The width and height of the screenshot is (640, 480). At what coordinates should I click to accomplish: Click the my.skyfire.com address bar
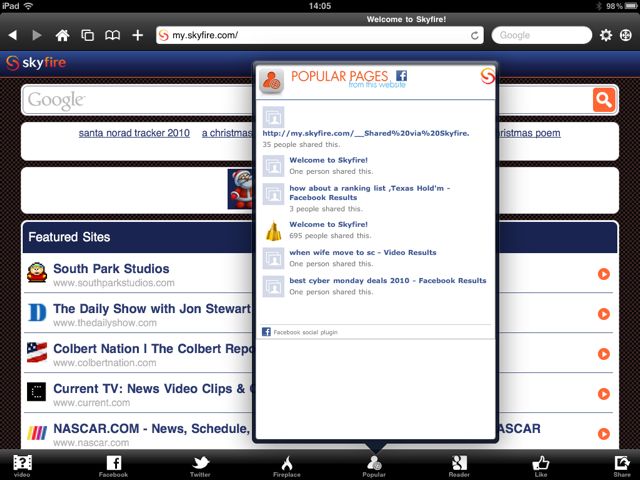tap(320, 36)
